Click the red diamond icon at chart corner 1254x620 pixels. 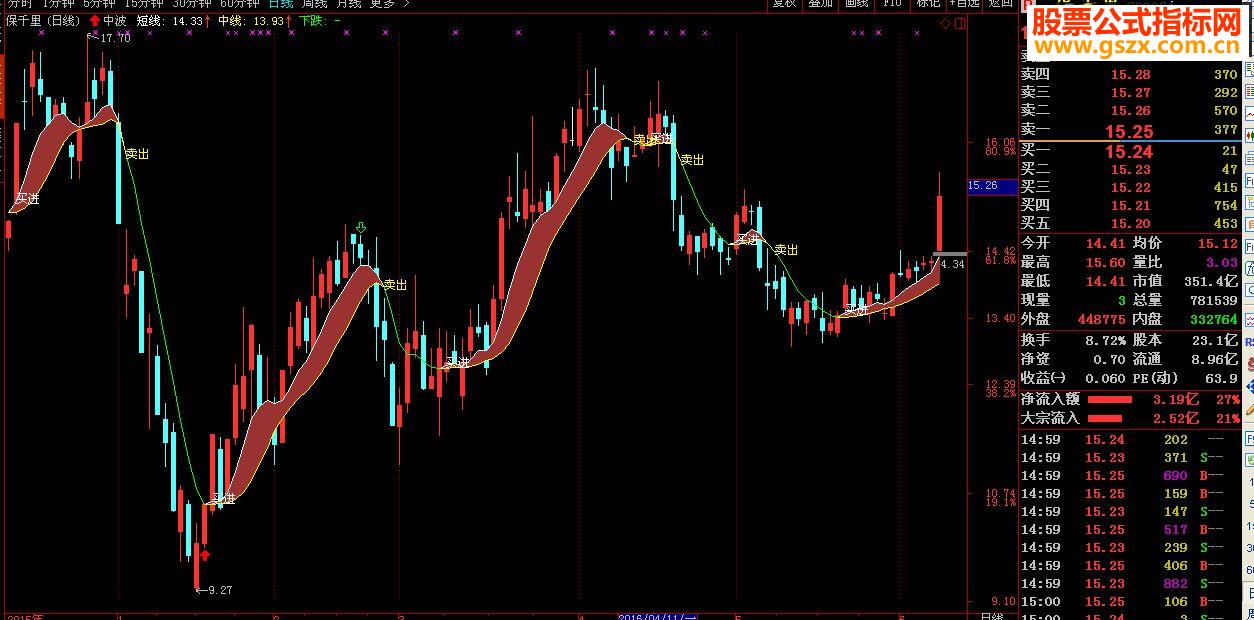coord(945,22)
